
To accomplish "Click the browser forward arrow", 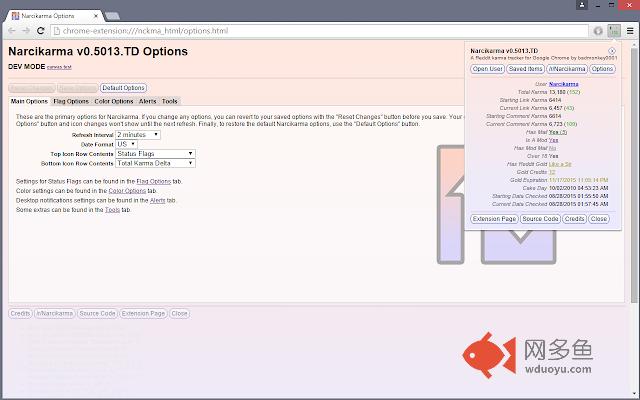I will 26,31.
